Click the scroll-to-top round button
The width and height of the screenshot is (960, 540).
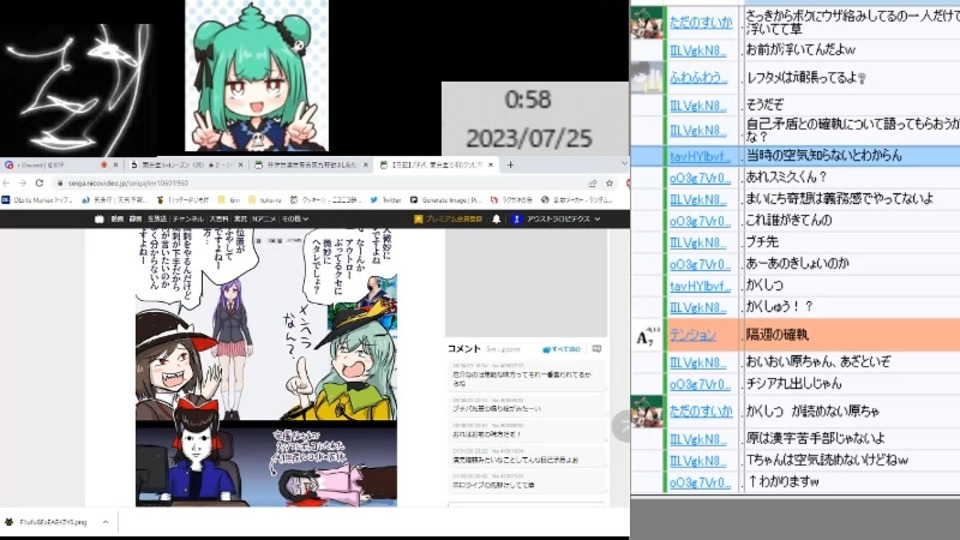621,426
